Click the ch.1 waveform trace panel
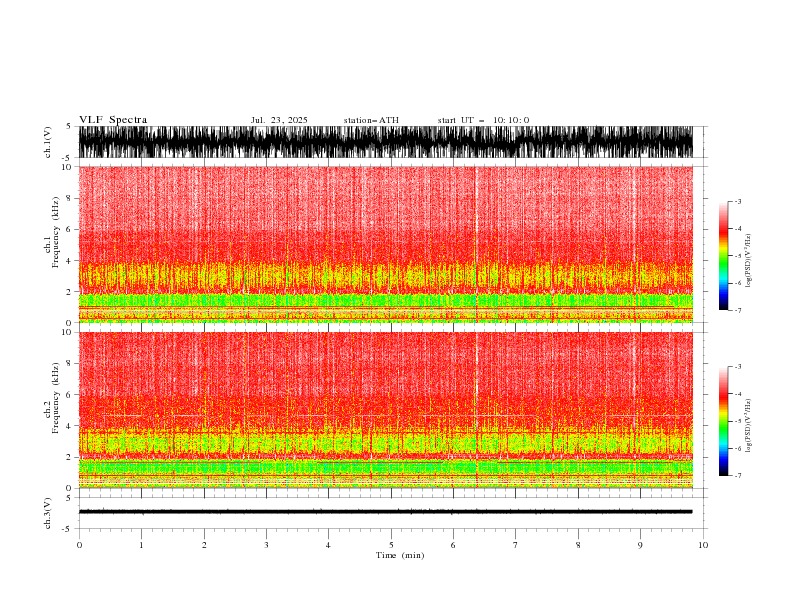The image size is (792, 612). 386,142
